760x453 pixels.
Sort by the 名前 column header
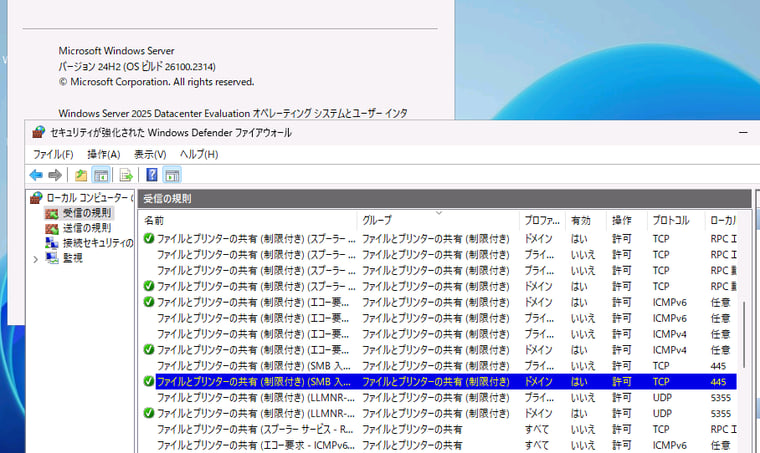(247, 220)
